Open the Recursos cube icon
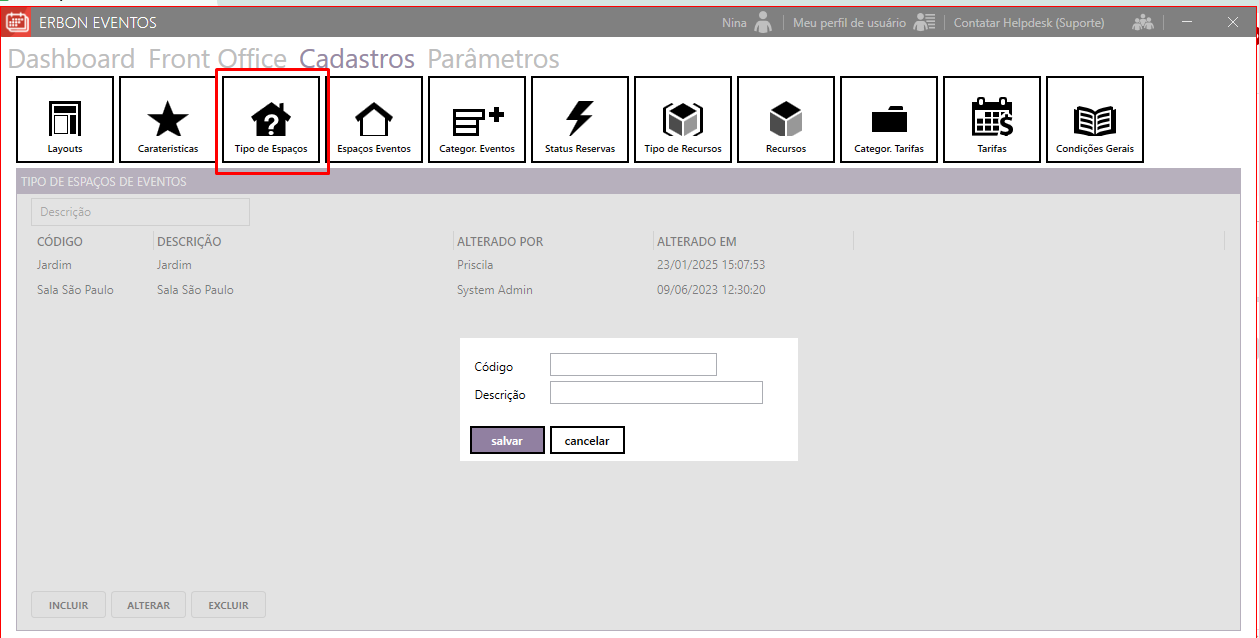Image resolution: width=1259 pixels, height=638 pixels. tap(786, 120)
